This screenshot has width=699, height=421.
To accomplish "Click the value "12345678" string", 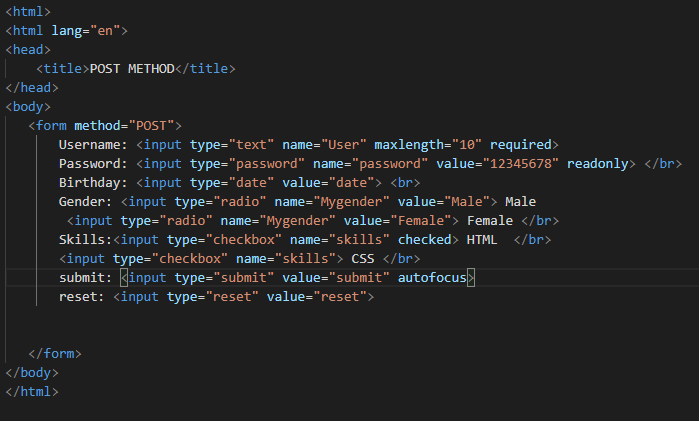I will pyautogui.click(x=520, y=164).
